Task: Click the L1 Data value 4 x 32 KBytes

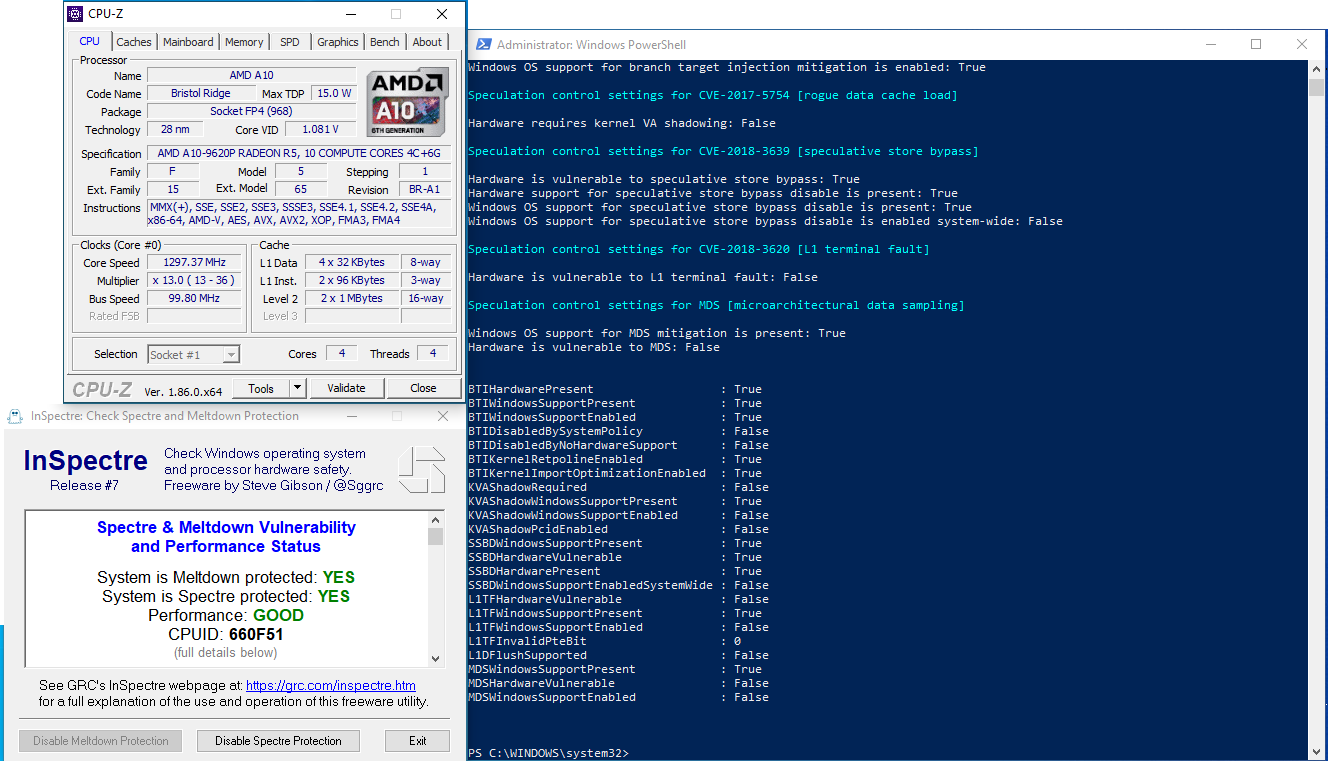Action: 350,263
